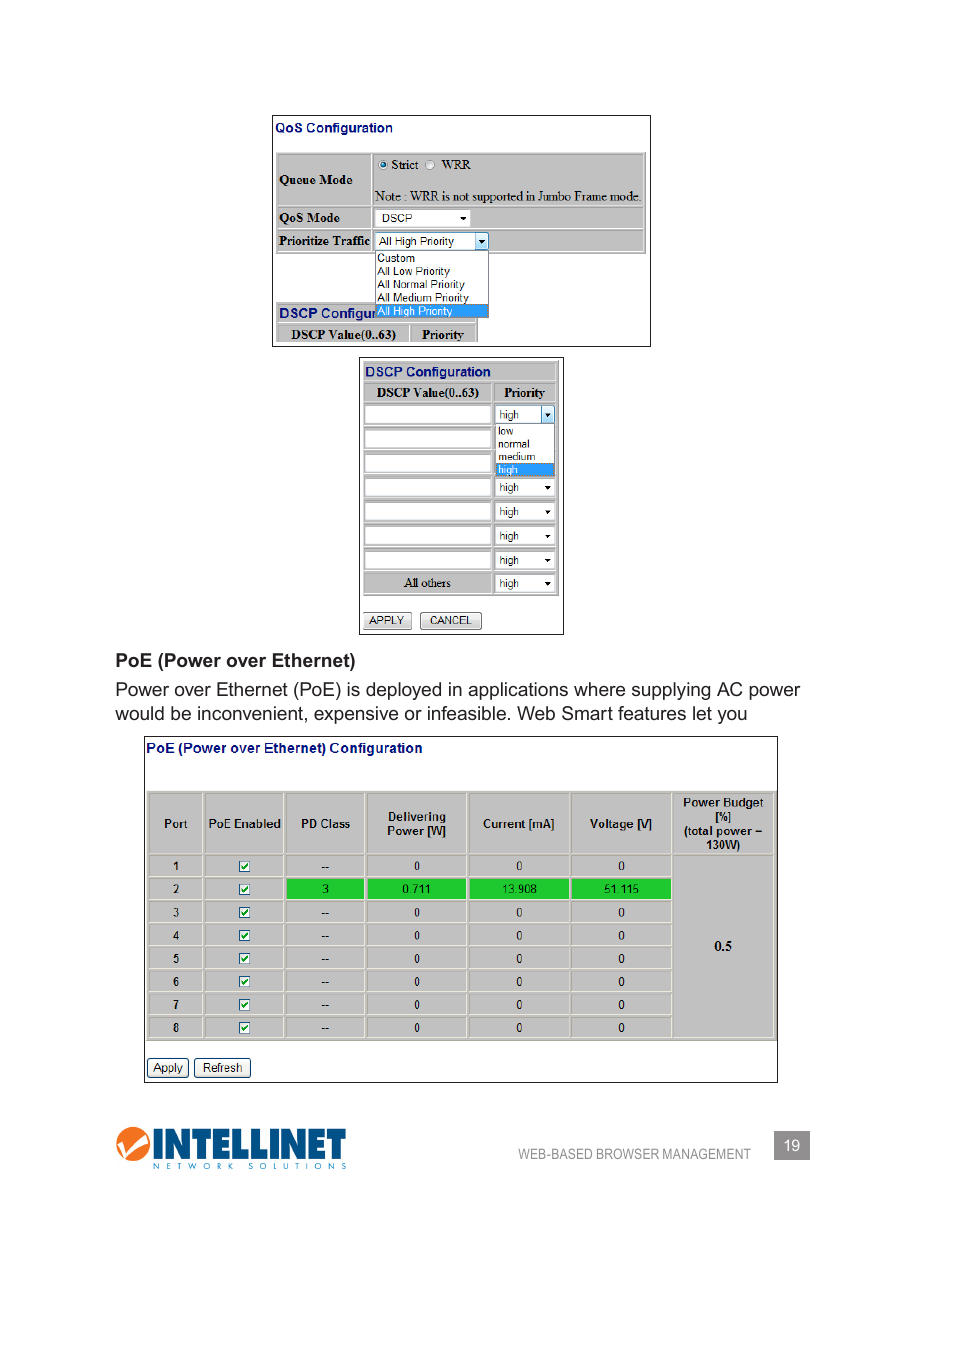Click the Port column header
This screenshot has width=954, height=1350.
176,824
